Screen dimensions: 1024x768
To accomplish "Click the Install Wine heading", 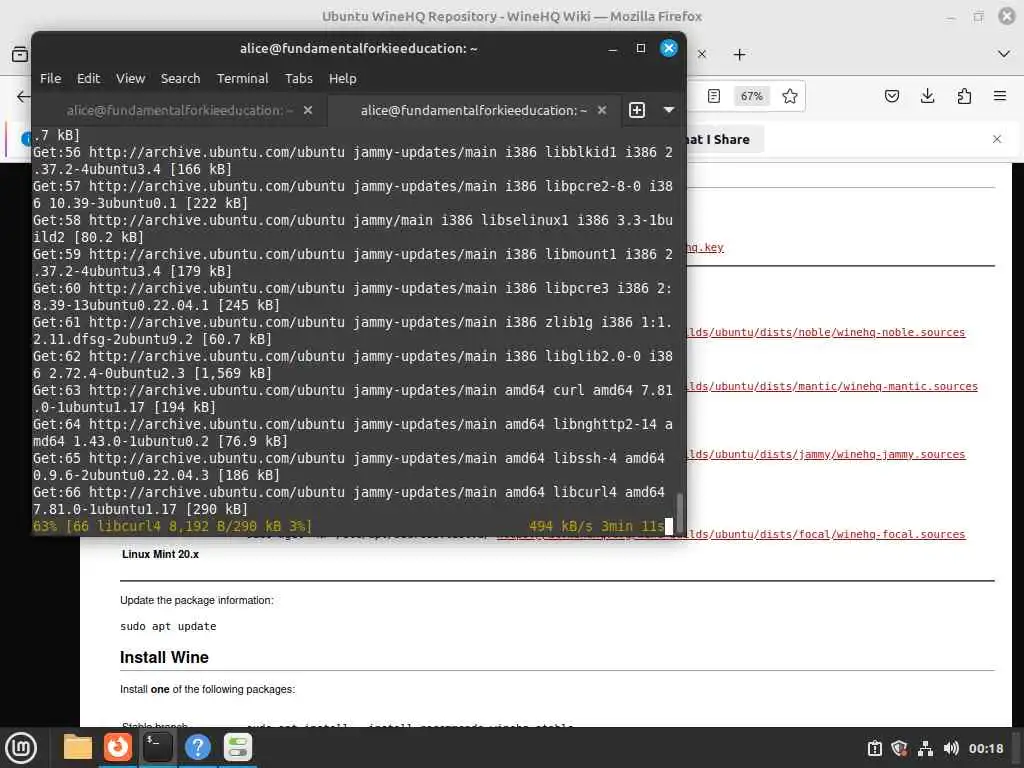I will [x=164, y=658].
